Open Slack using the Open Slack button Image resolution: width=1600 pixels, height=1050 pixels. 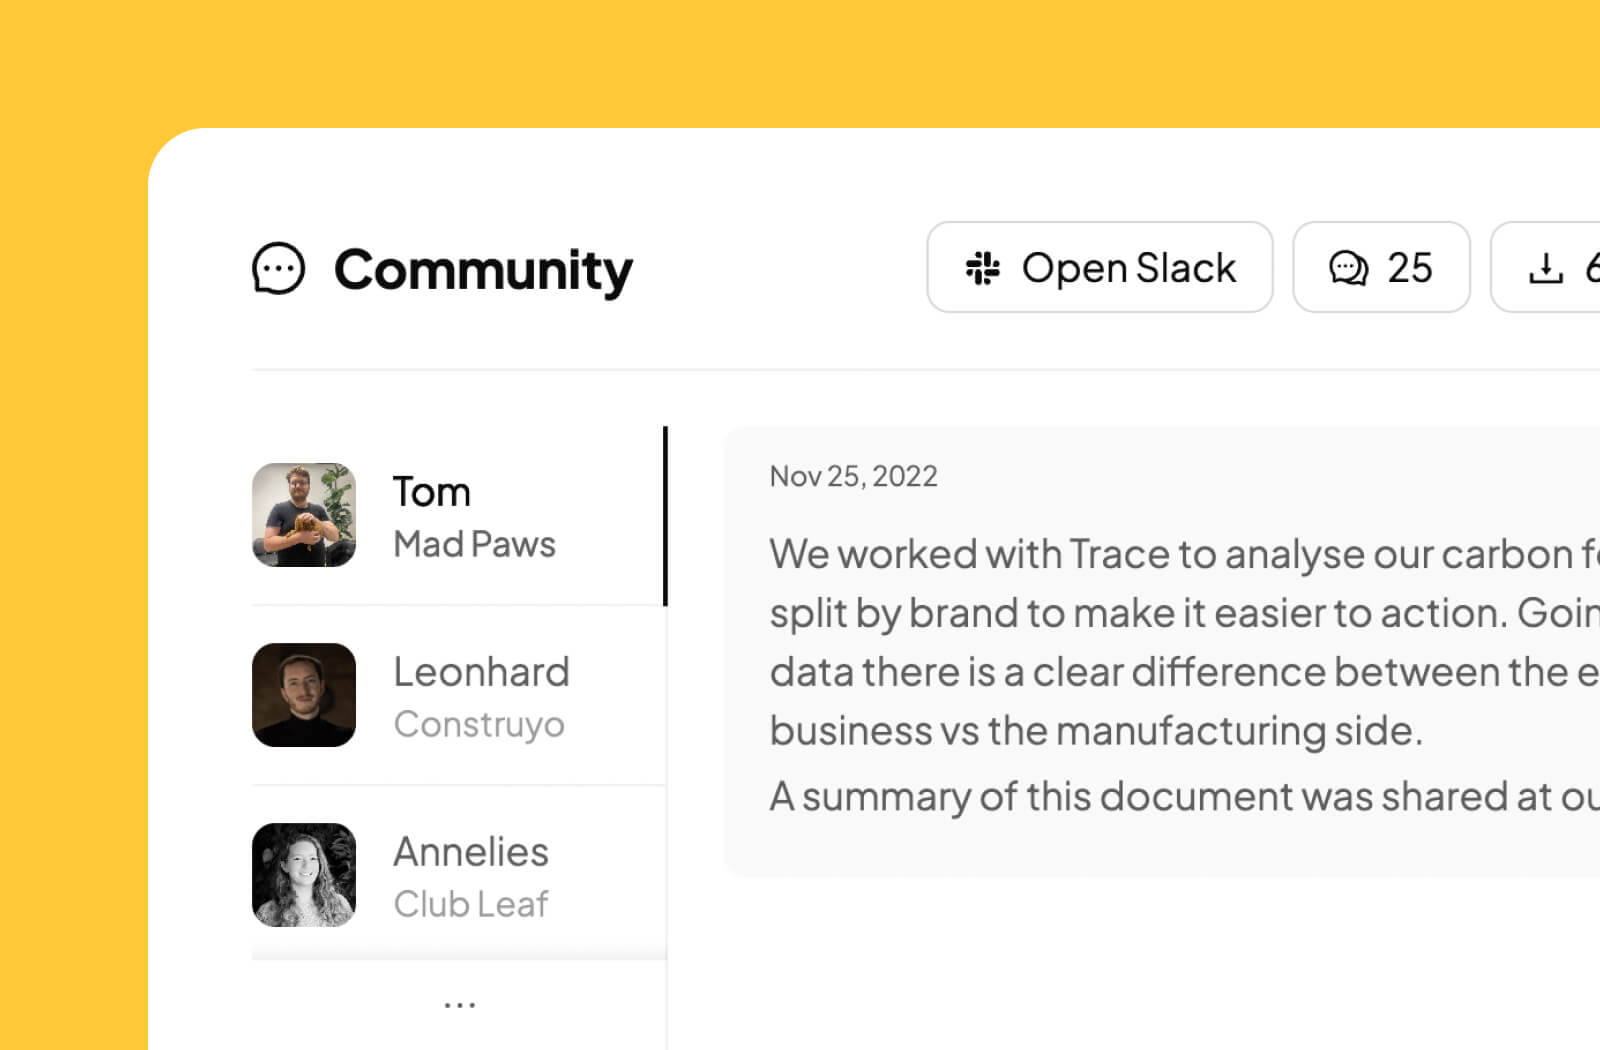[1100, 267]
